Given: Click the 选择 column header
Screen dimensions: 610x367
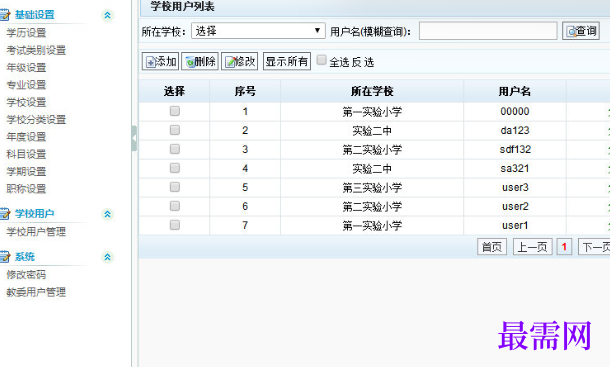Looking at the screenshot, I should pos(174,91).
